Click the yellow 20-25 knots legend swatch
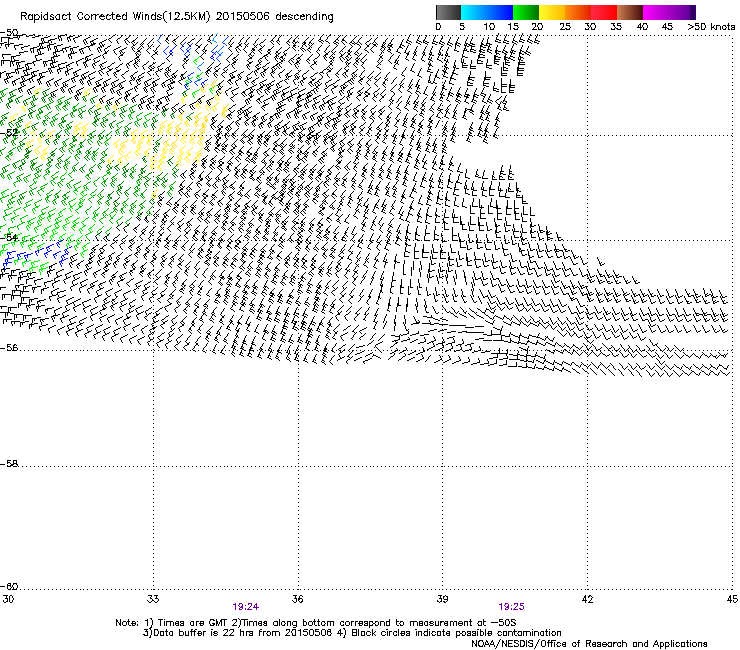The image size is (740, 650). [552, 12]
